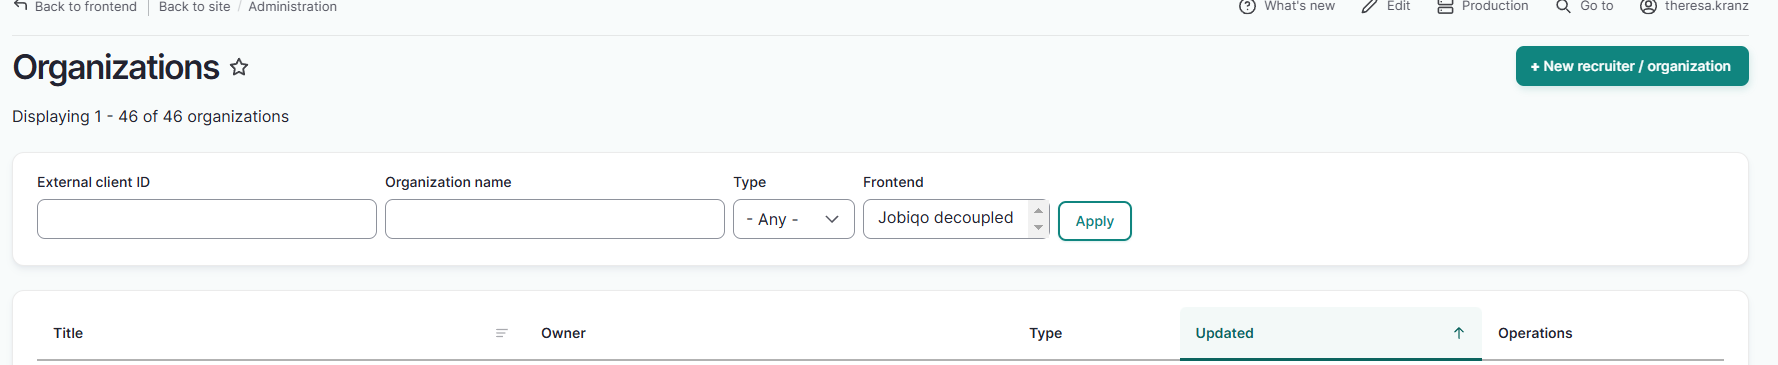Select the Jobiqo decoupled Frontend option
The height and width of the screenshot is (365, 1778).
coord(945,218)
